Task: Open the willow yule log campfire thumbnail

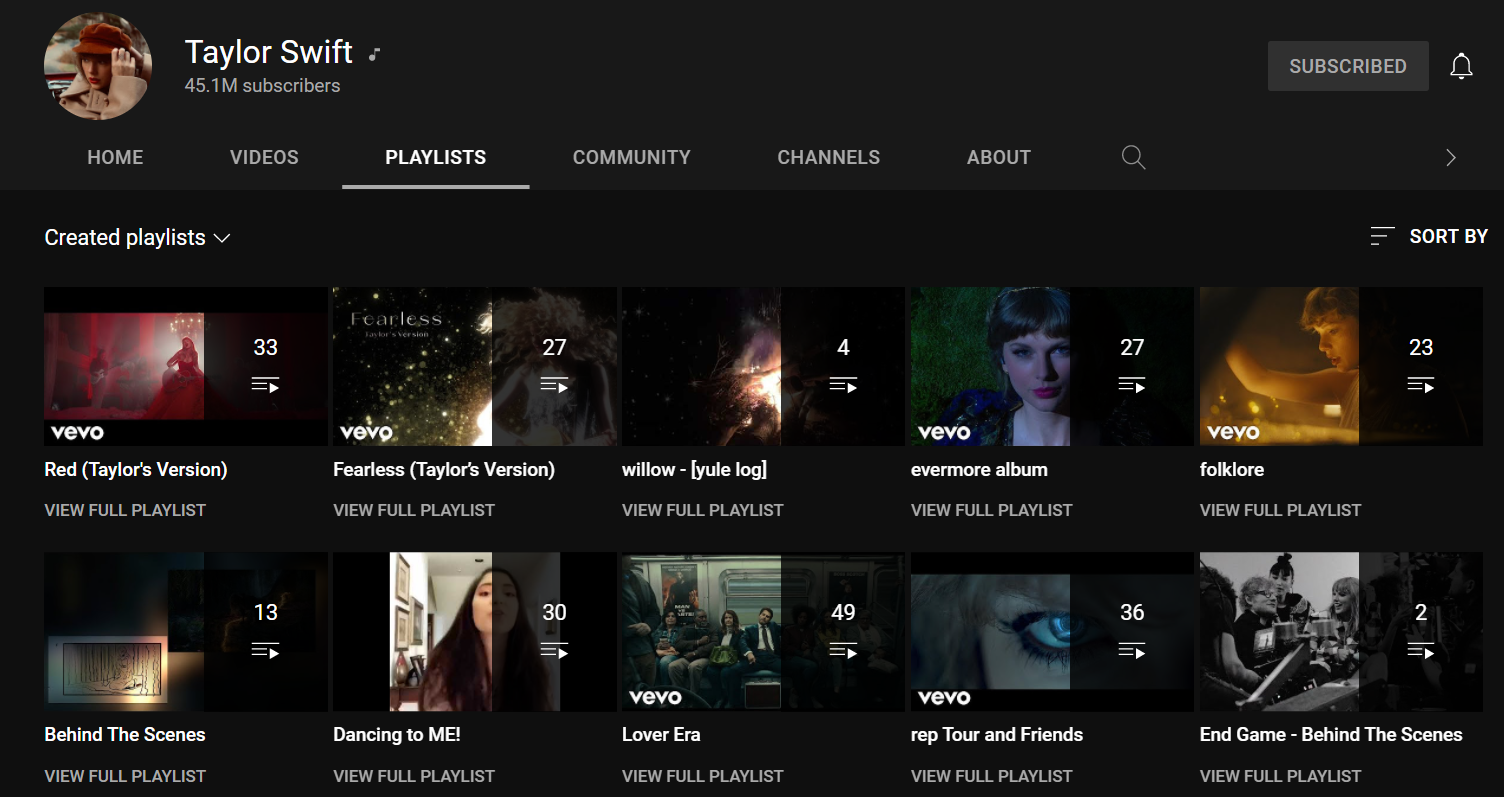Action: click(763, 366)
